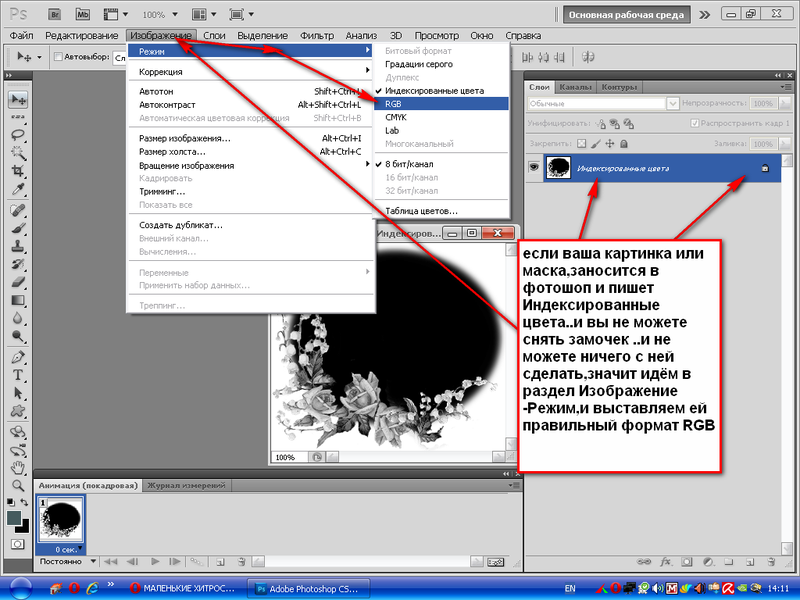Select the Dodge tool
The image size is (800, 600).
18,336
